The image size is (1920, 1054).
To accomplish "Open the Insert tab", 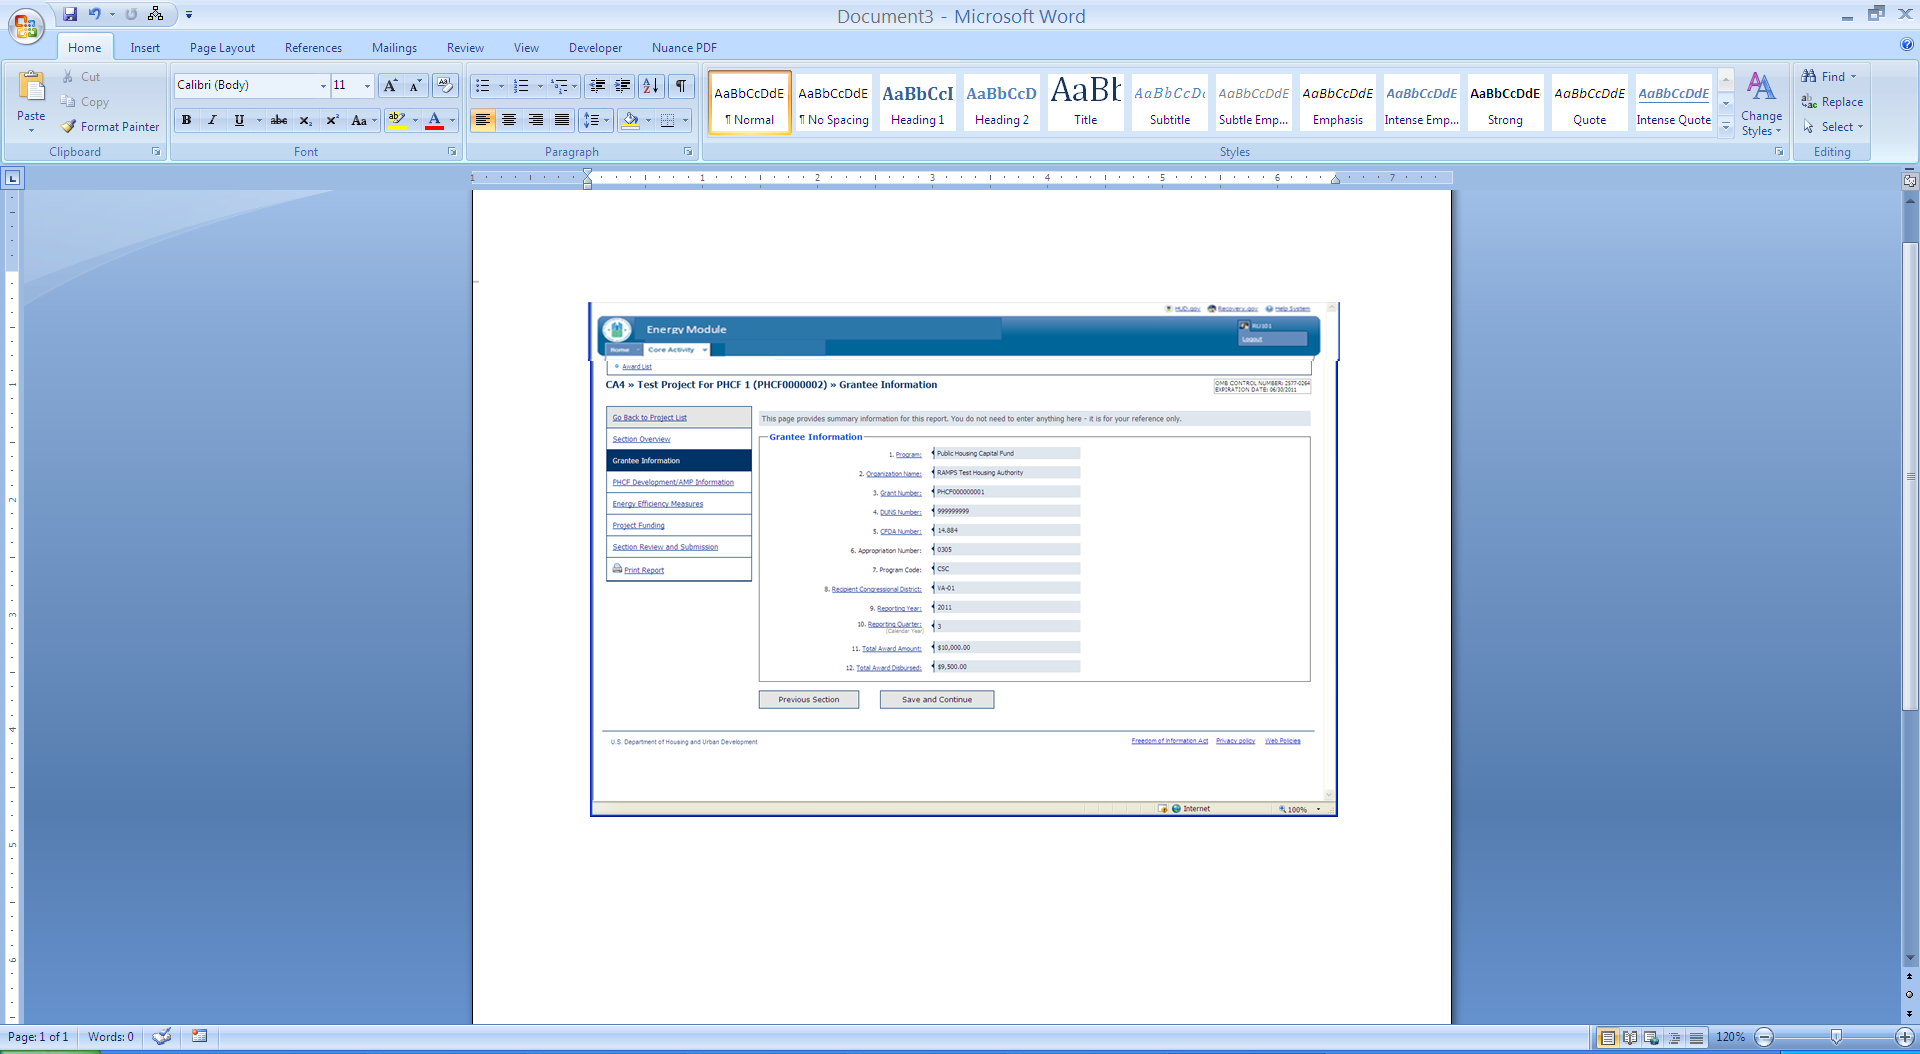I will pos(145,48).
